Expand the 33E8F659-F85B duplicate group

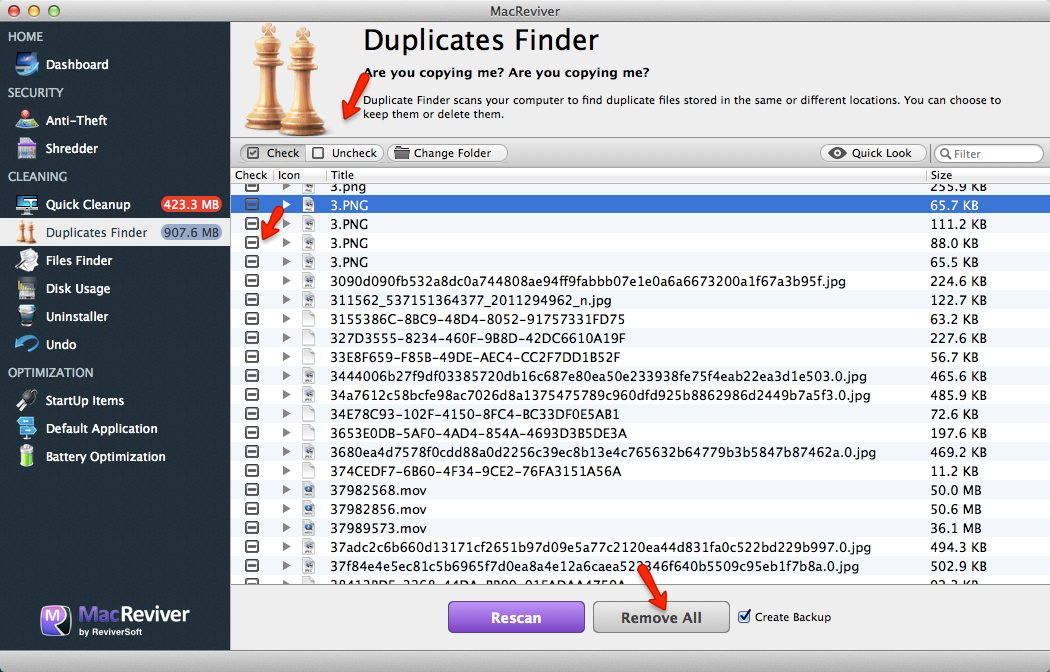pos(287,357)
